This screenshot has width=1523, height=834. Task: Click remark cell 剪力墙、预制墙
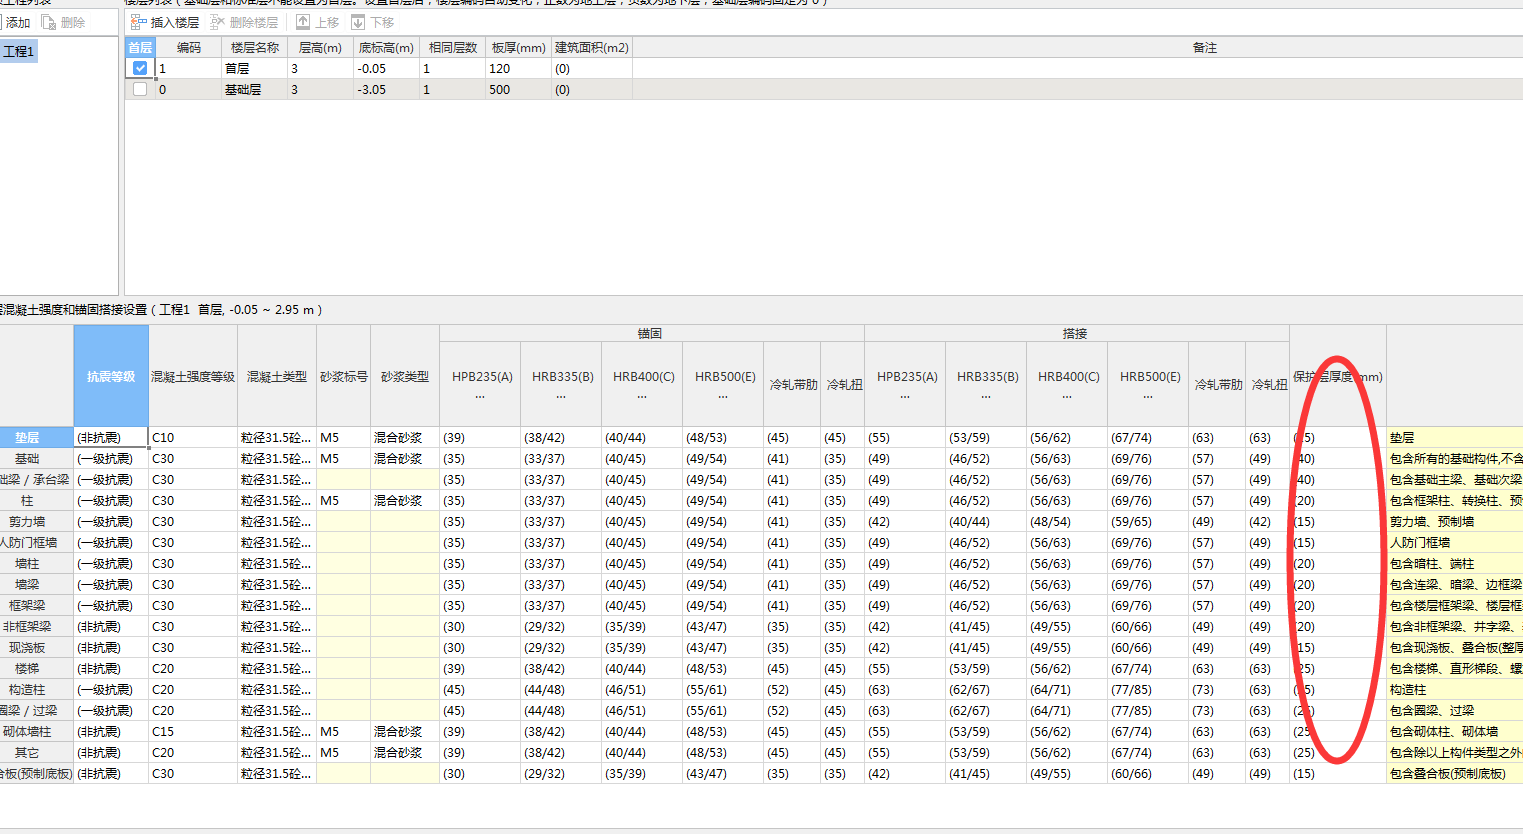pos(1455,521)
